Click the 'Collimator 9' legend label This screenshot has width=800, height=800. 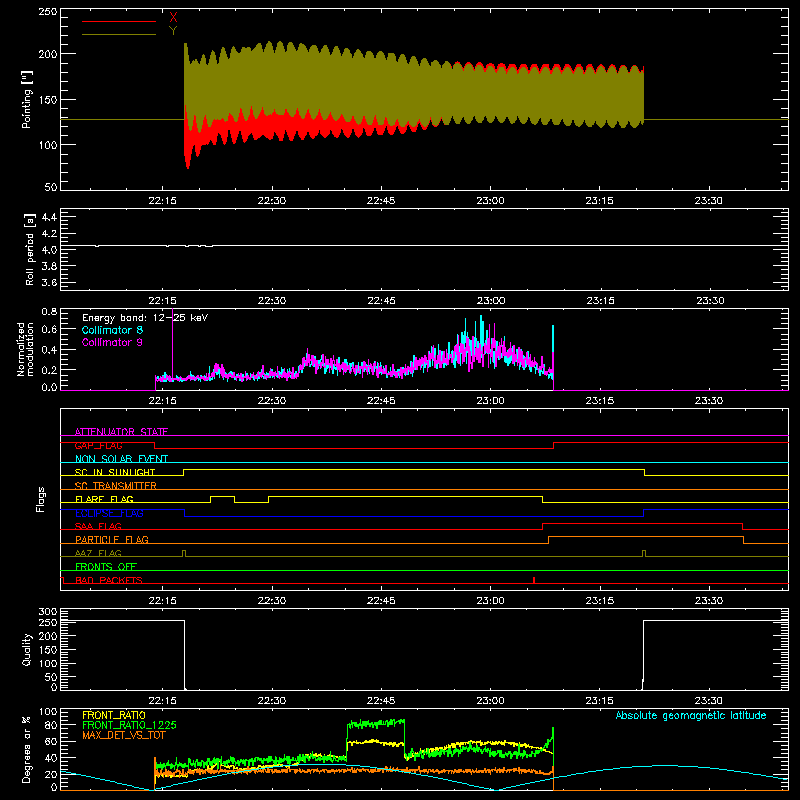coord(112,342)
